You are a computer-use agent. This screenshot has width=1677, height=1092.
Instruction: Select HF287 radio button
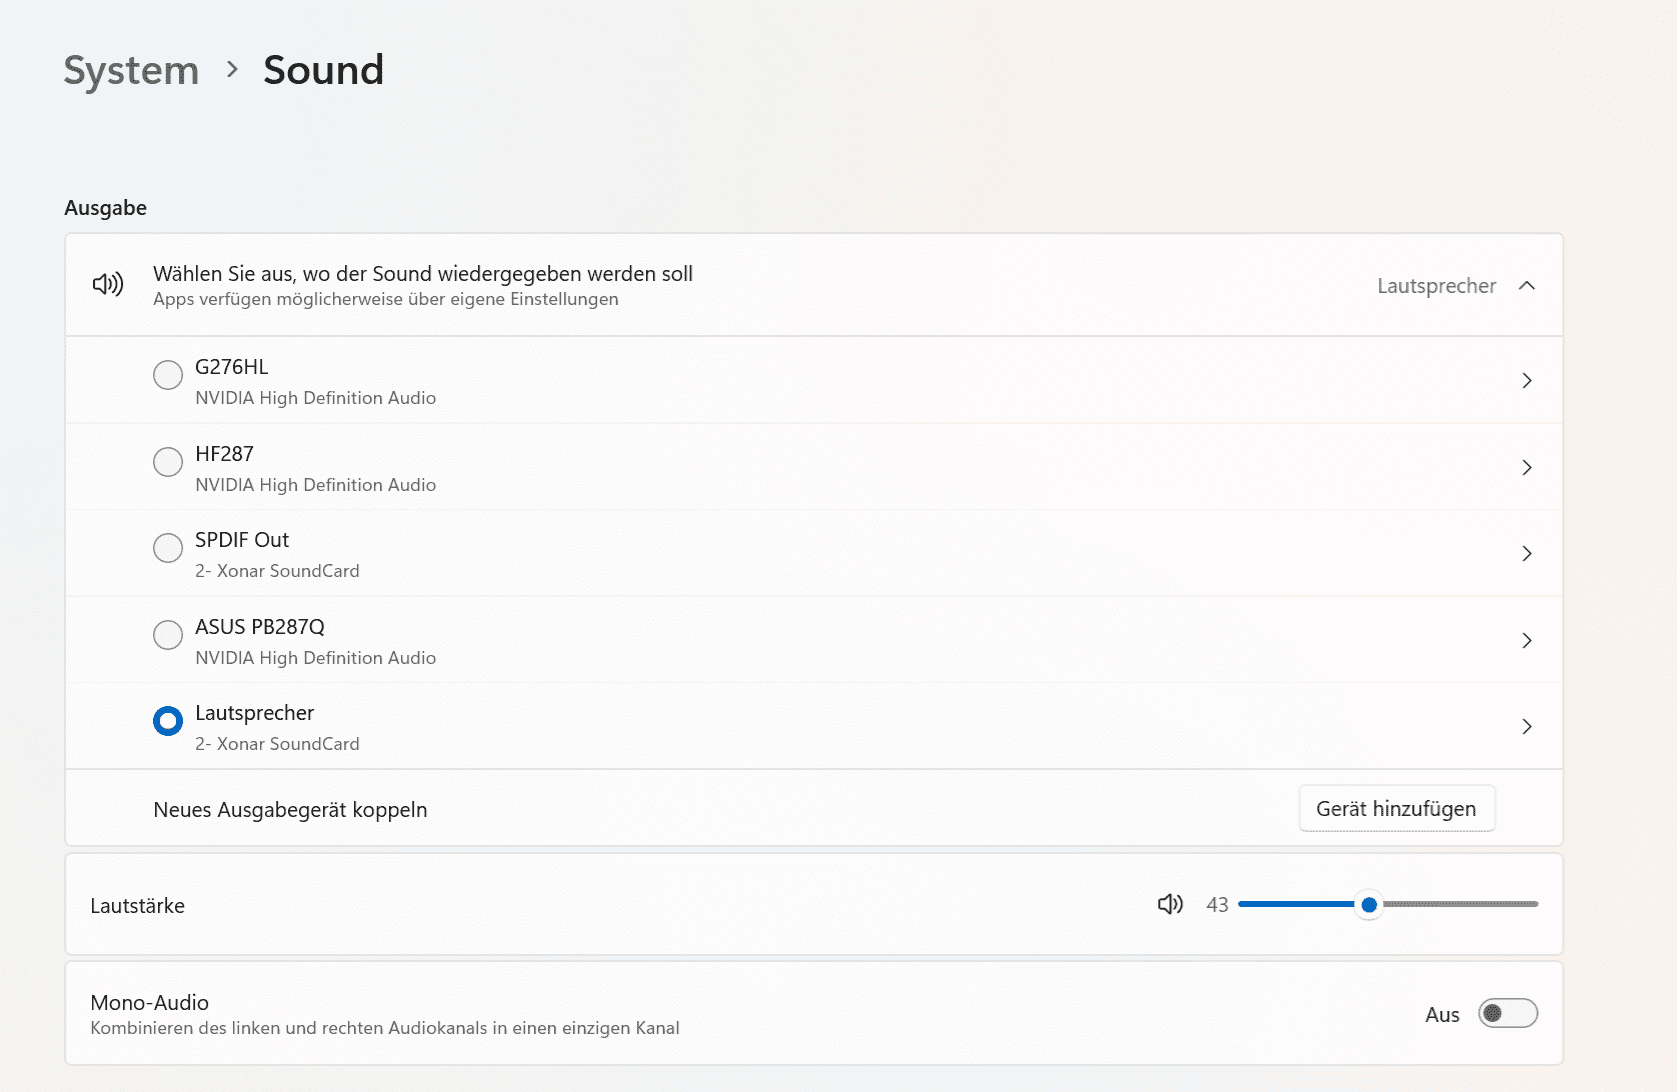click(x=168, y=462)
